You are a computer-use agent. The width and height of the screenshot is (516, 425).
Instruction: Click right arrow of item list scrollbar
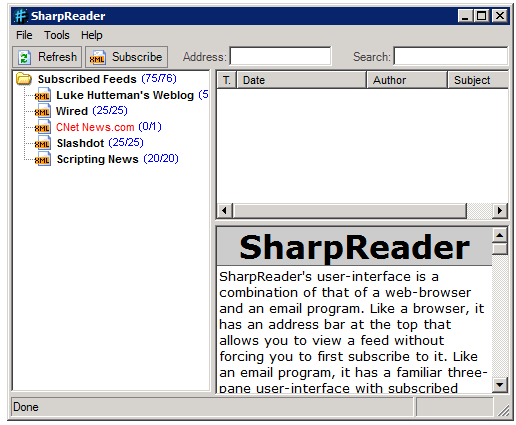[x=500, y=211]
